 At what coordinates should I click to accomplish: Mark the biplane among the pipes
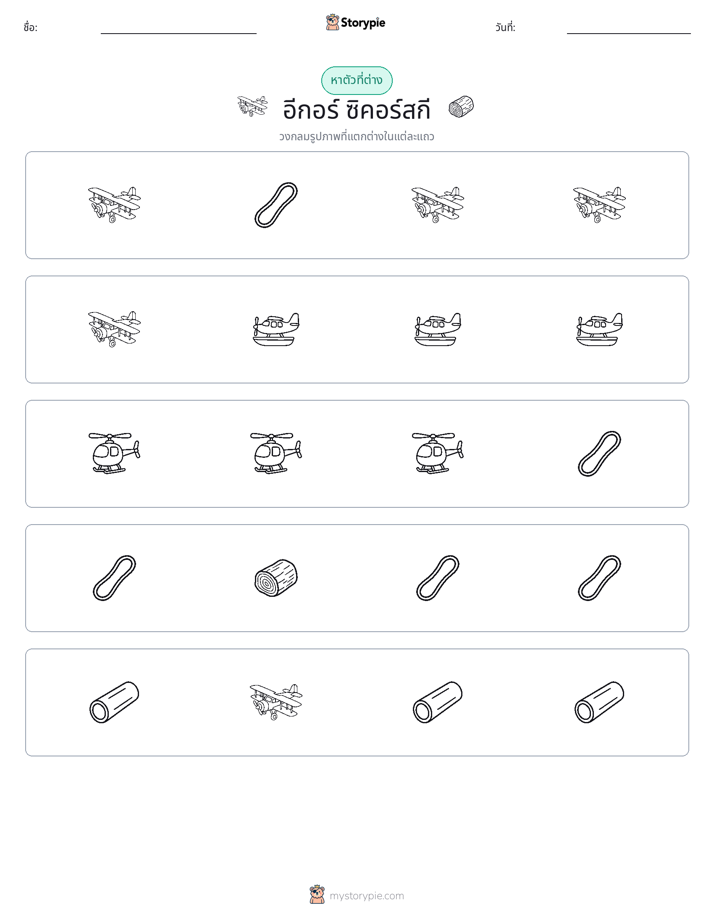[276, 702]
